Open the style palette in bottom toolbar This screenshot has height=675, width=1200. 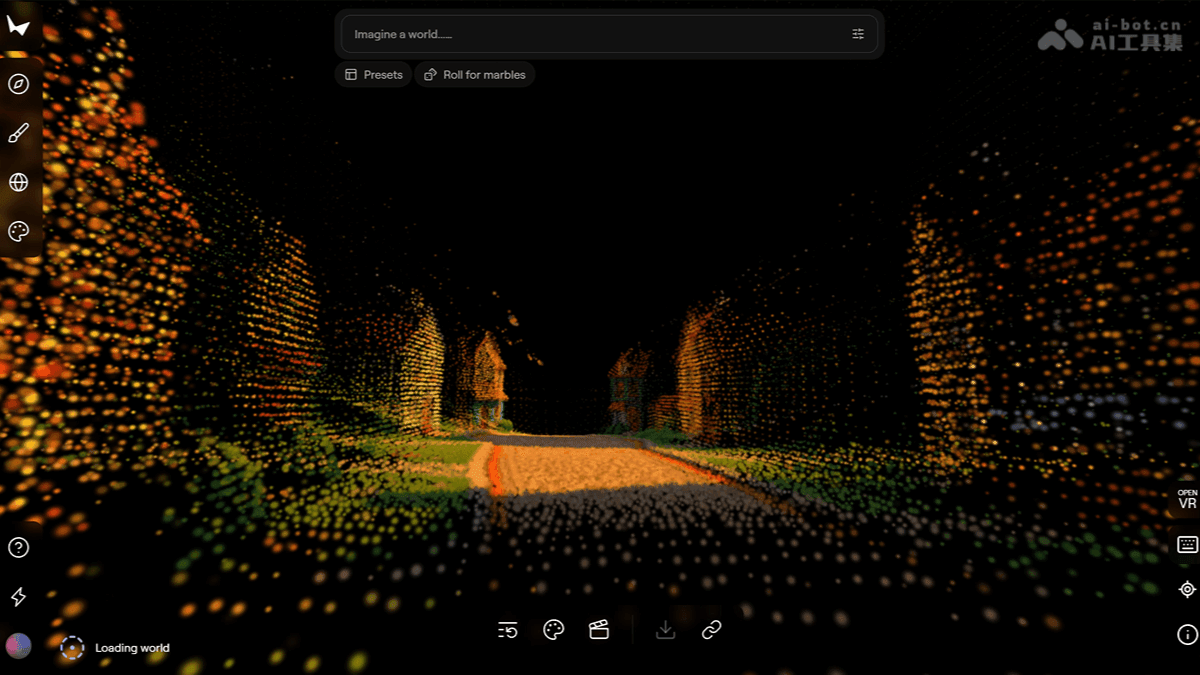click(553, 630)
